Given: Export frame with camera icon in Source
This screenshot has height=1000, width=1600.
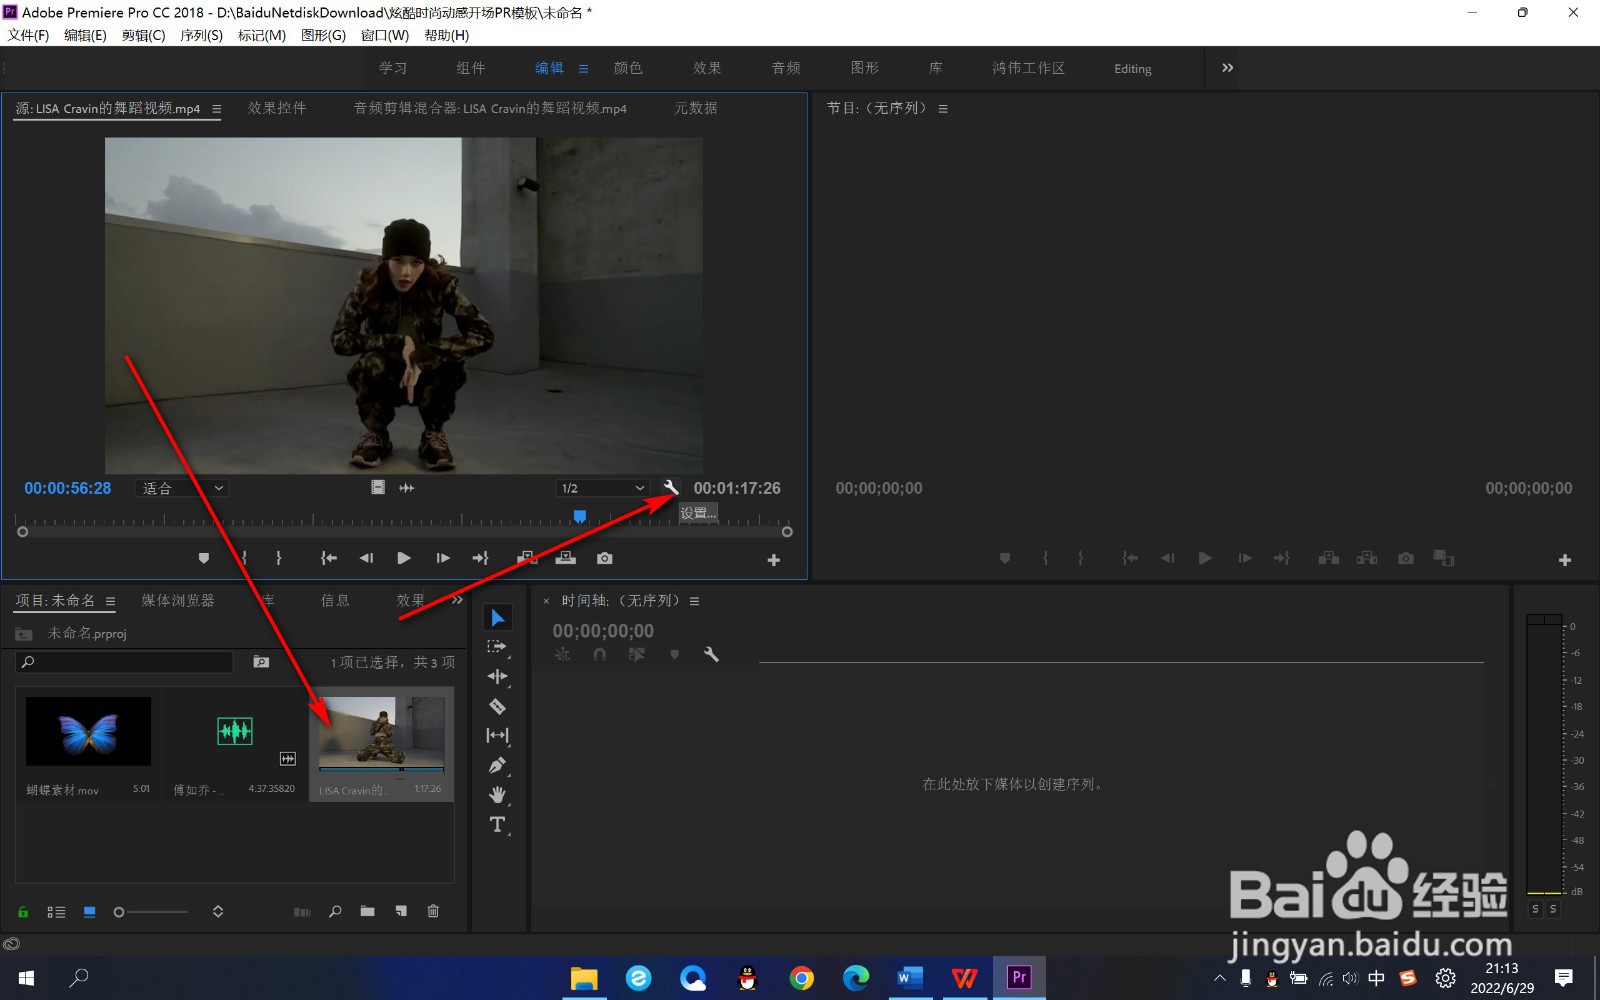Looking at the screenshot, I should click(605, 558).
